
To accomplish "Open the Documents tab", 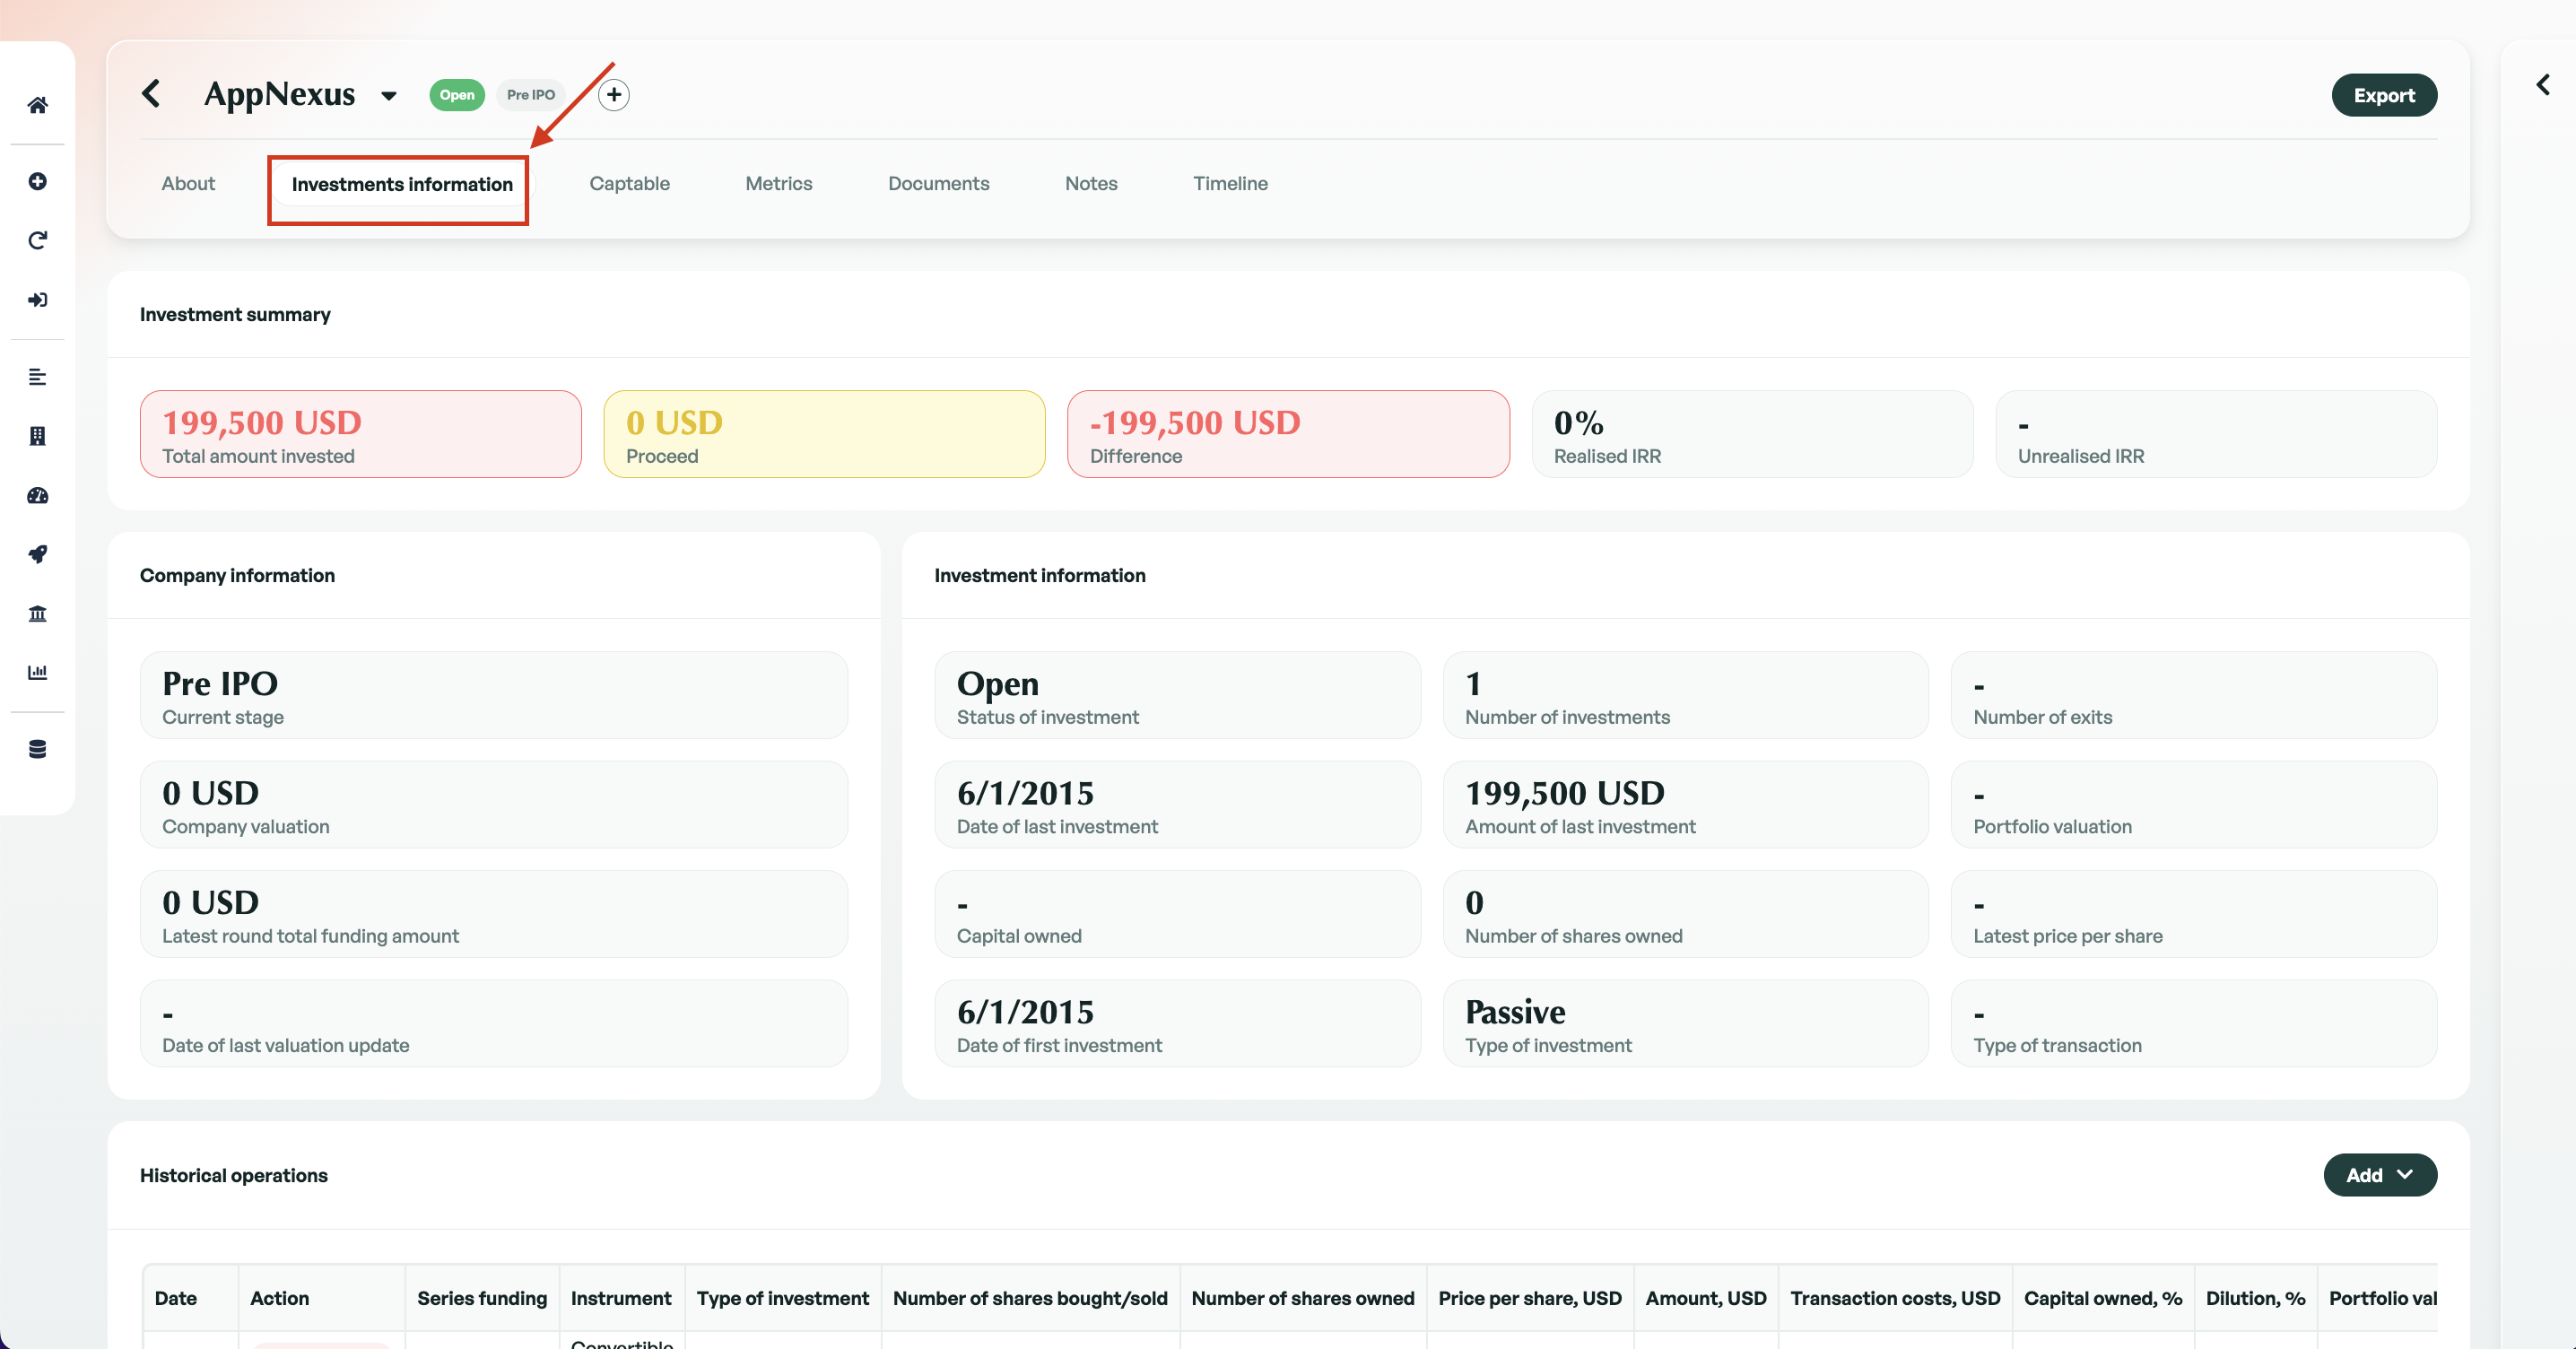I will tap(938, 183).
